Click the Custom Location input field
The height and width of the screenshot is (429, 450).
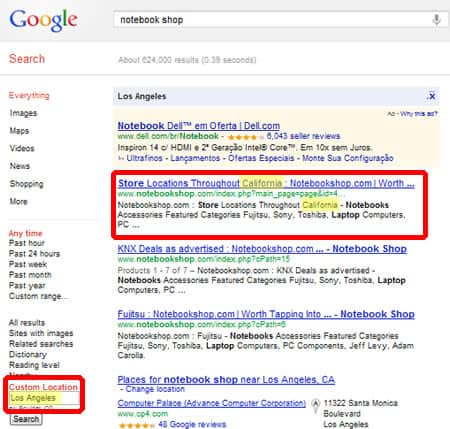click(44, 398)
